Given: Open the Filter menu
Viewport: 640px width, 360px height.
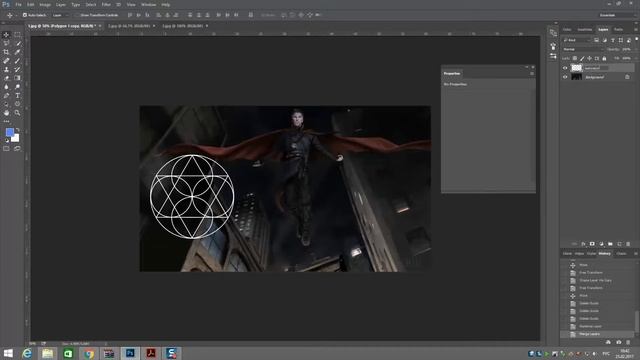Looking at the screenshot, I should [x=106, y=4].
